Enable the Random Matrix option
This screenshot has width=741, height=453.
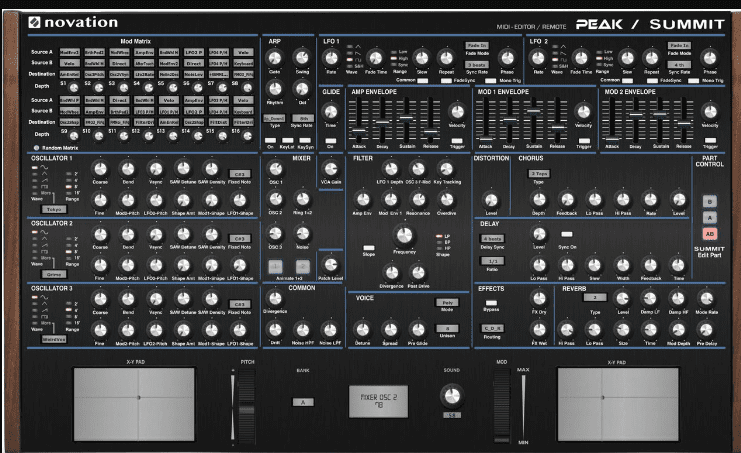36,148
